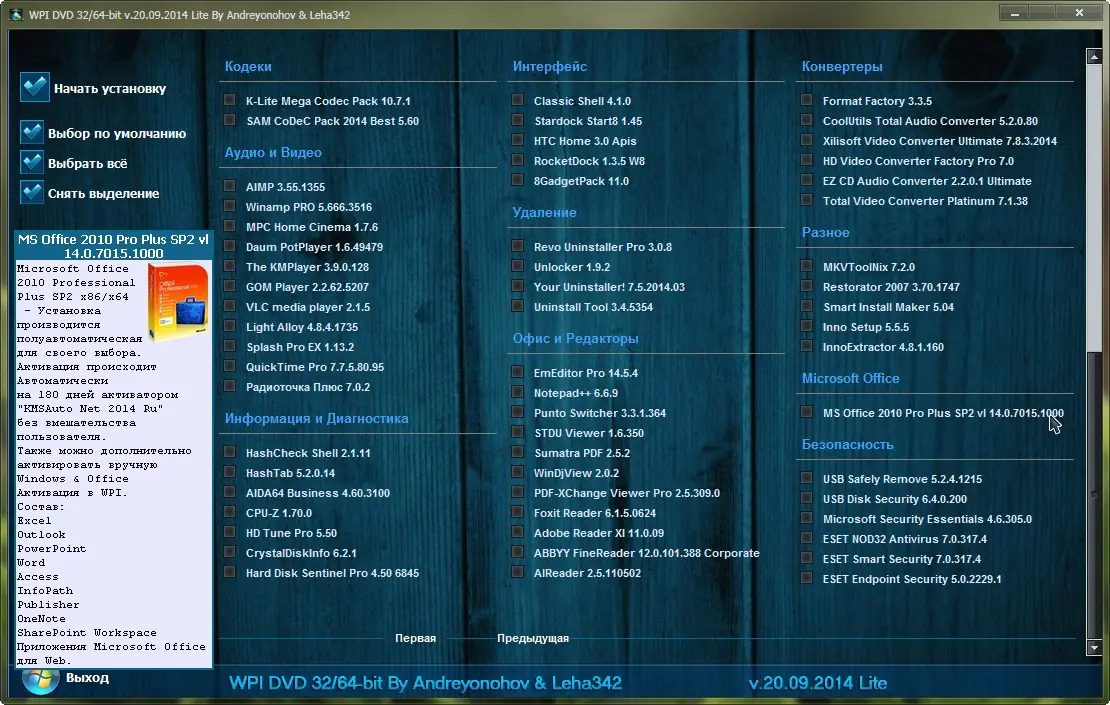Click the Smart Install Maker 5.04 label

tap(888, 307)
